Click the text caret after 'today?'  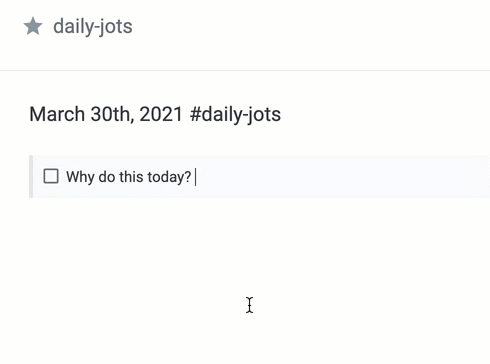coord(196,177)
